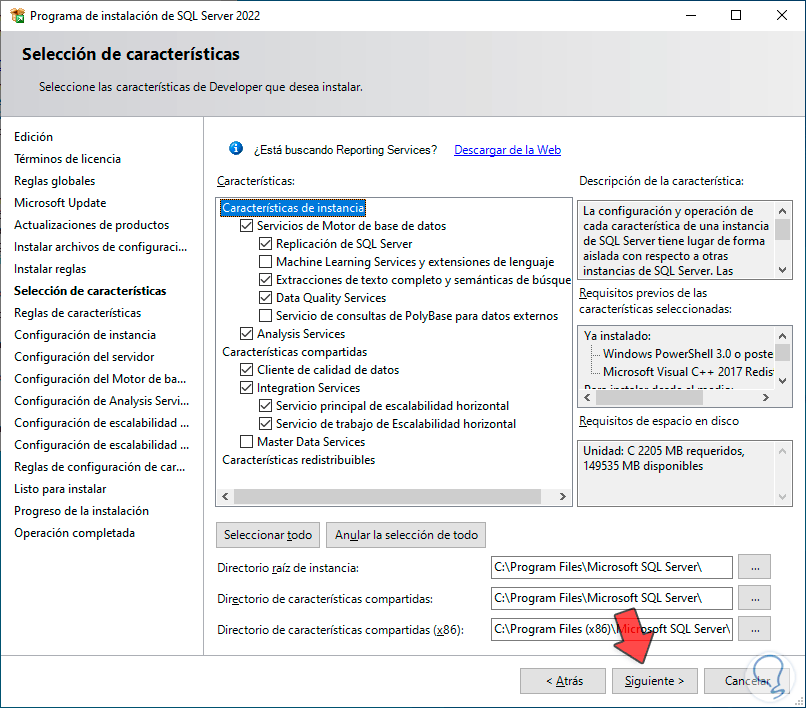
Task: Click the Directorio de características compartidas field
Action: (x=612, y=598)
